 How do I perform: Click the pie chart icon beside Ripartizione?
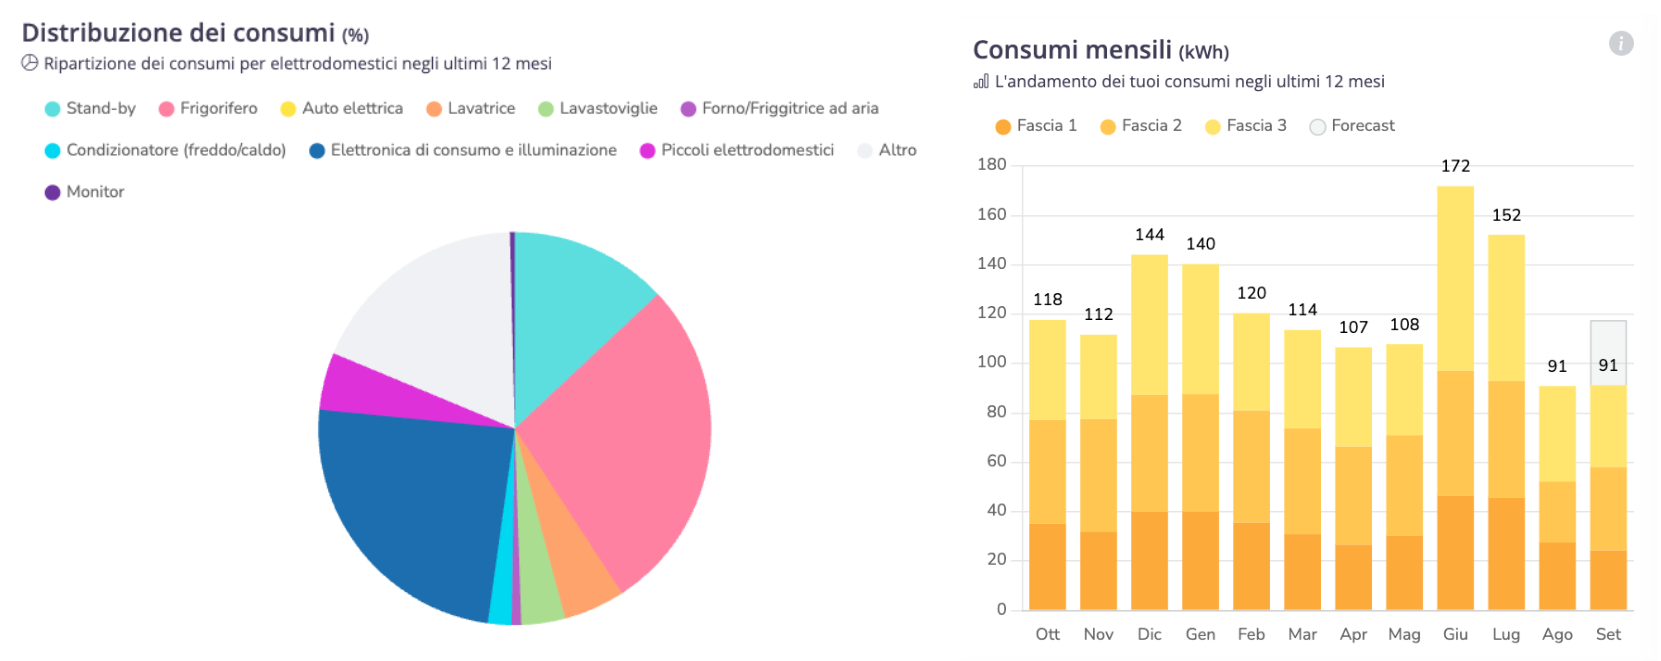tap(30, 63)
